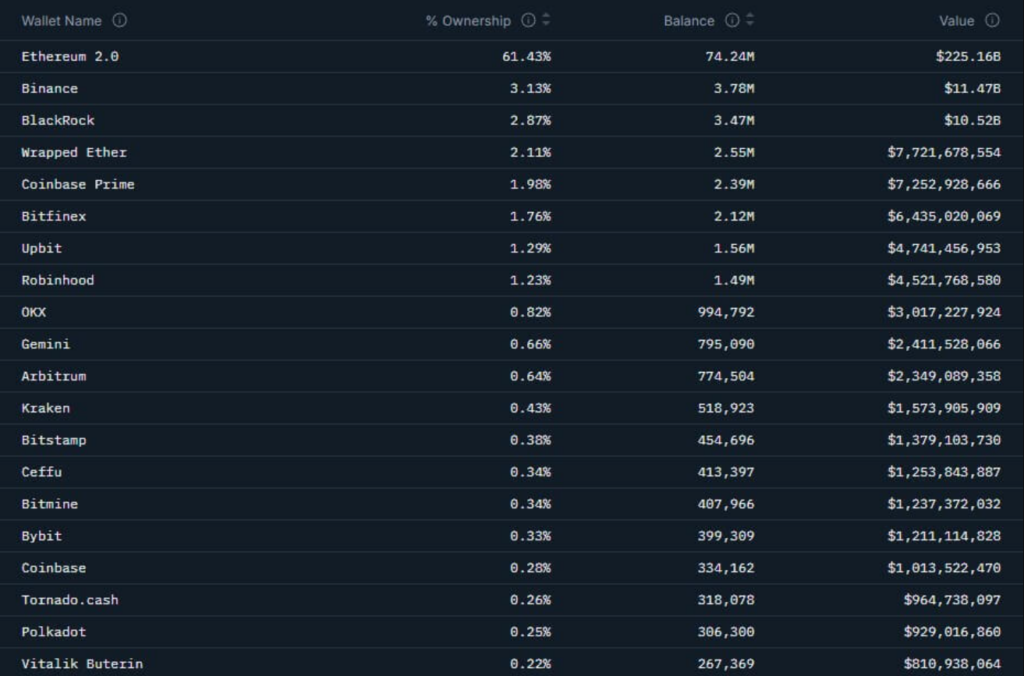Click the BlackRock wallet name
Image resolution: width=1024 pixels, height=676 pixels.
58,120
